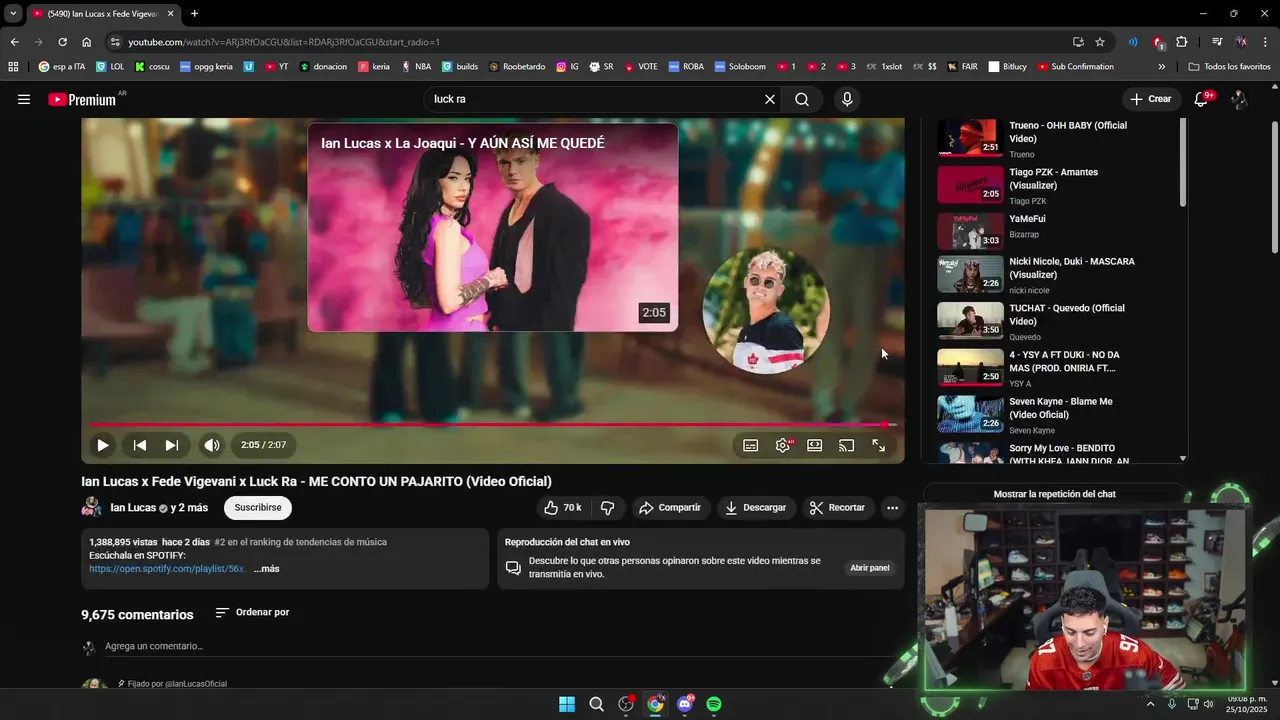Click the Descargar download button

(x=756, y=508)
